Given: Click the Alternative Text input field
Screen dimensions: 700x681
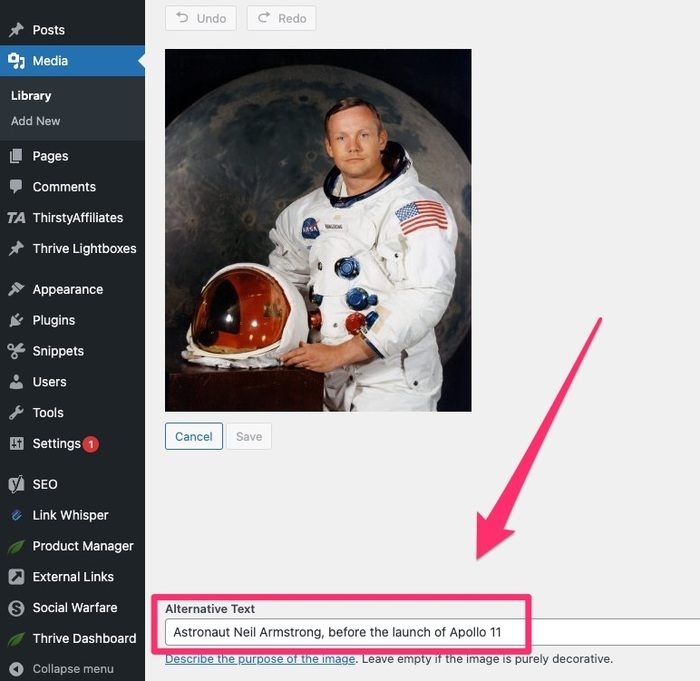Looking at the screenshot, I should [433, 632].
